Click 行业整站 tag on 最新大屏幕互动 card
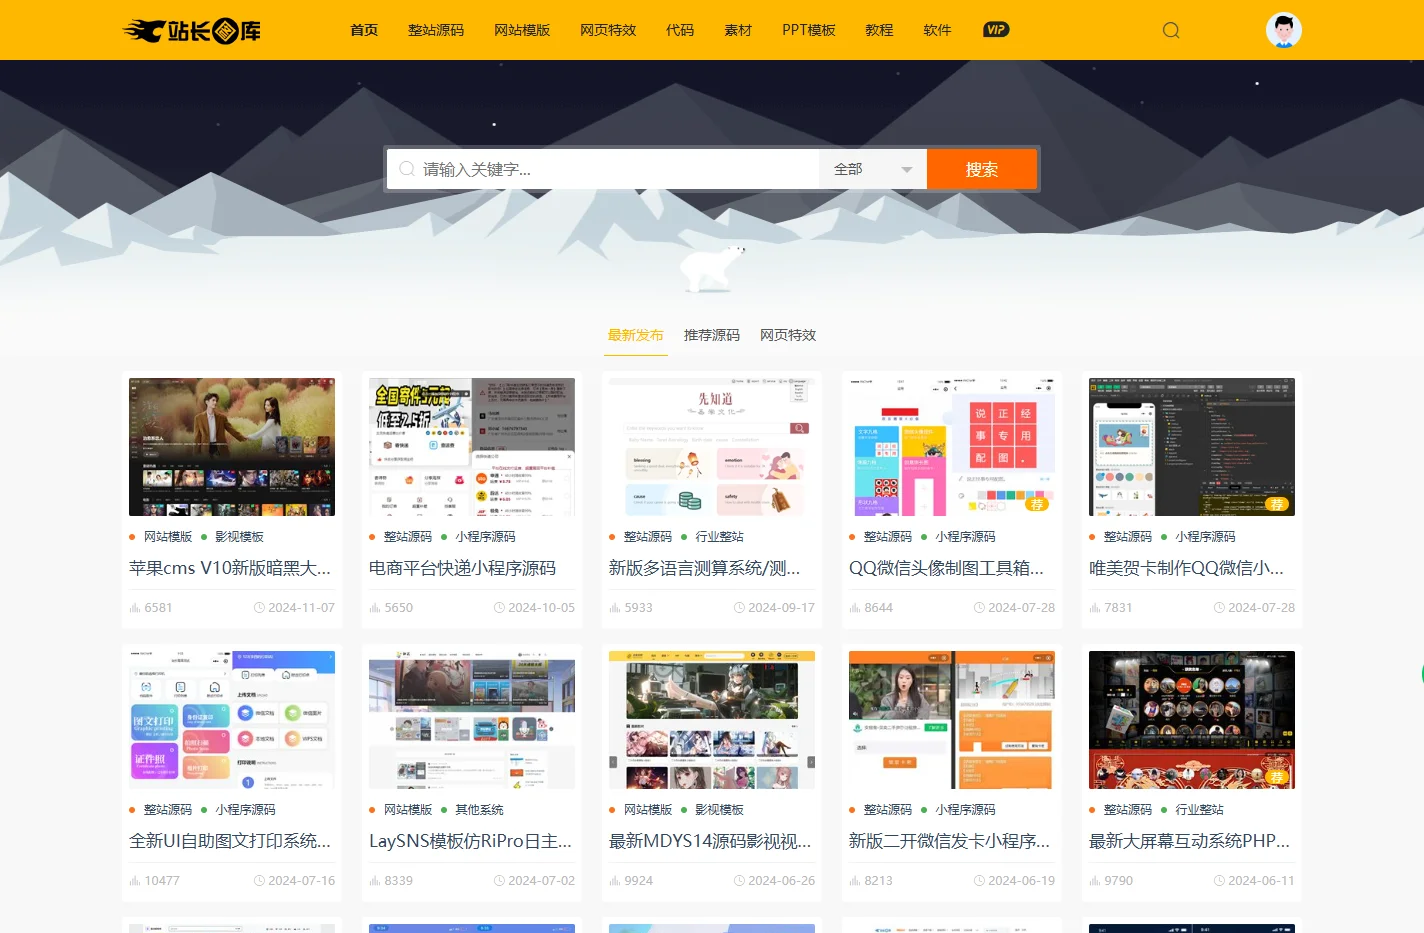The height and width of the screenshot is (933, 1424). click(1199, 810)
